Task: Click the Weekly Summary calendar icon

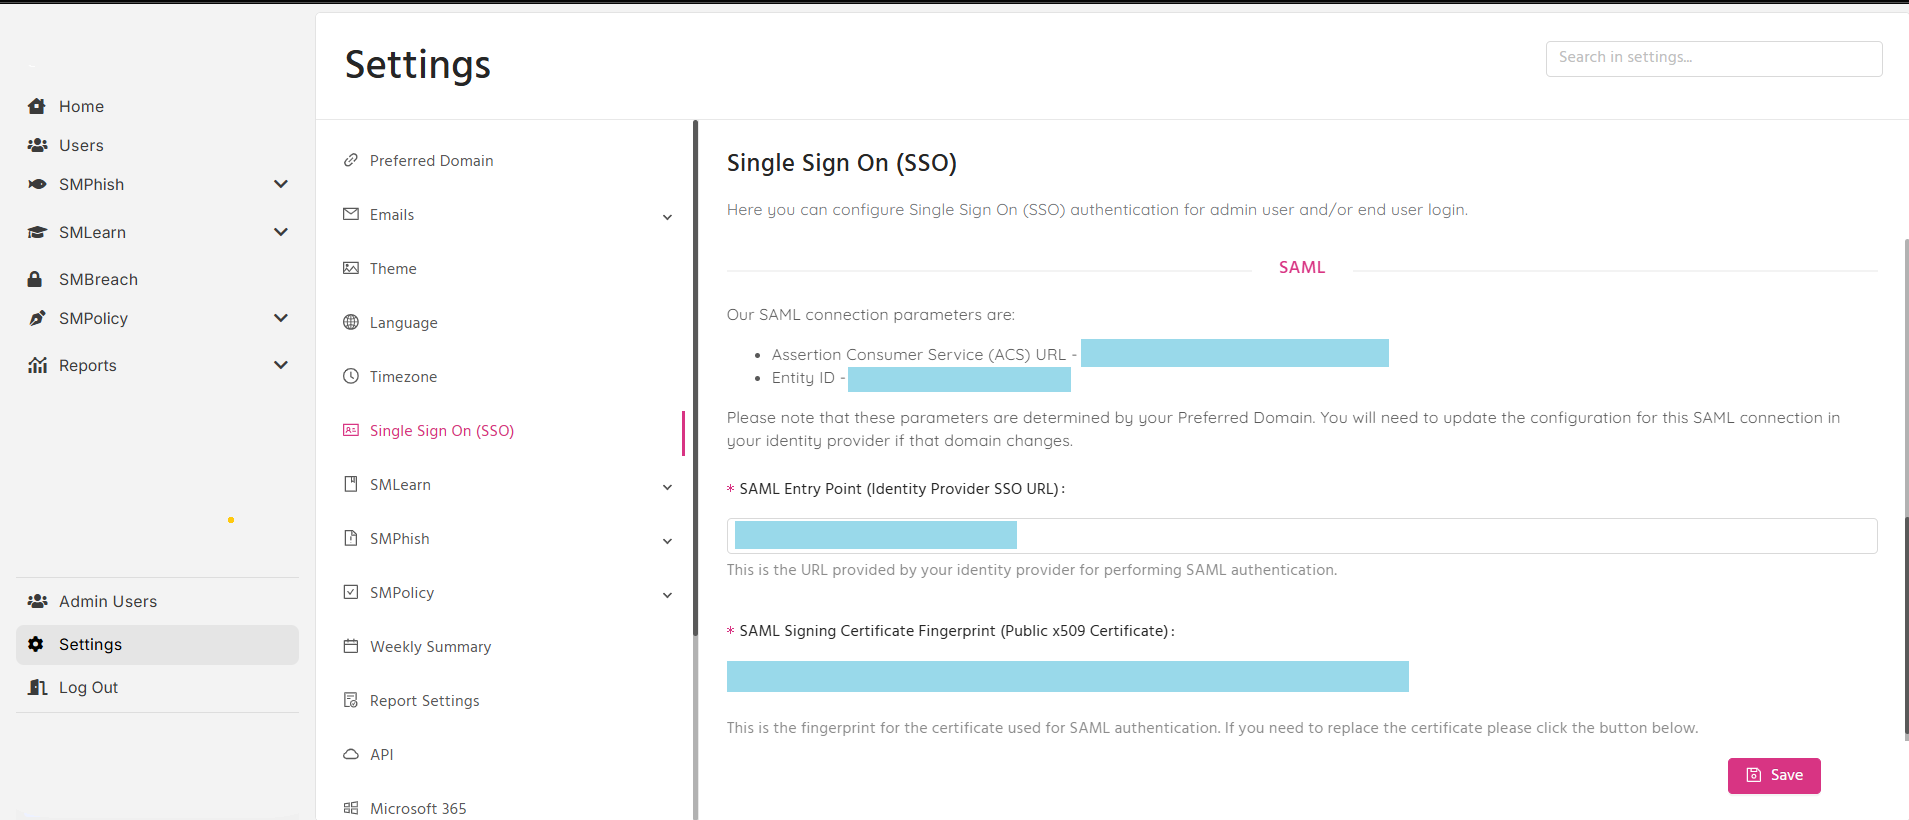Action: 351,646
